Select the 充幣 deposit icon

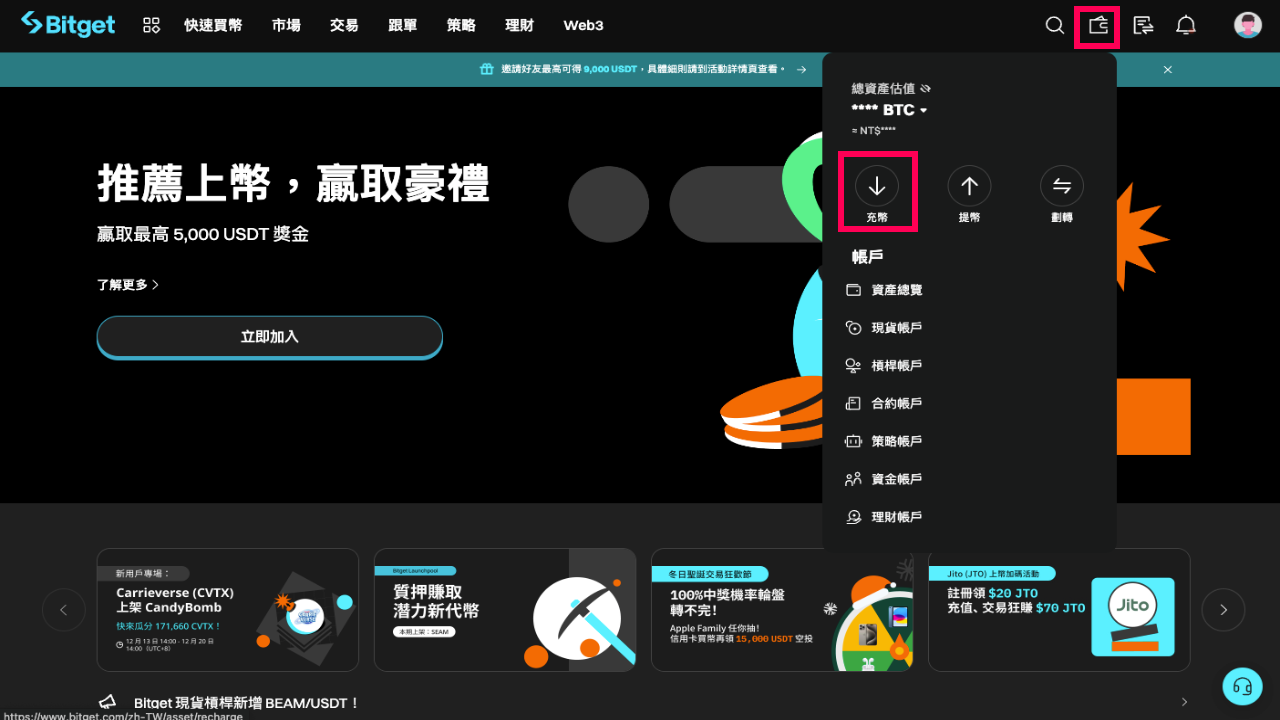(877, 186)
